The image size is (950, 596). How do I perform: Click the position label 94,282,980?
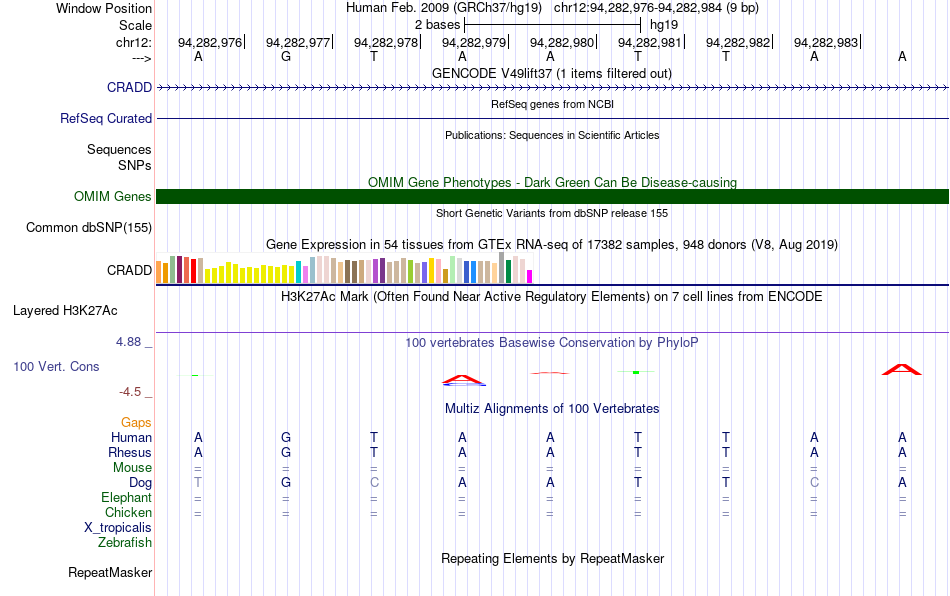(562, 42)
